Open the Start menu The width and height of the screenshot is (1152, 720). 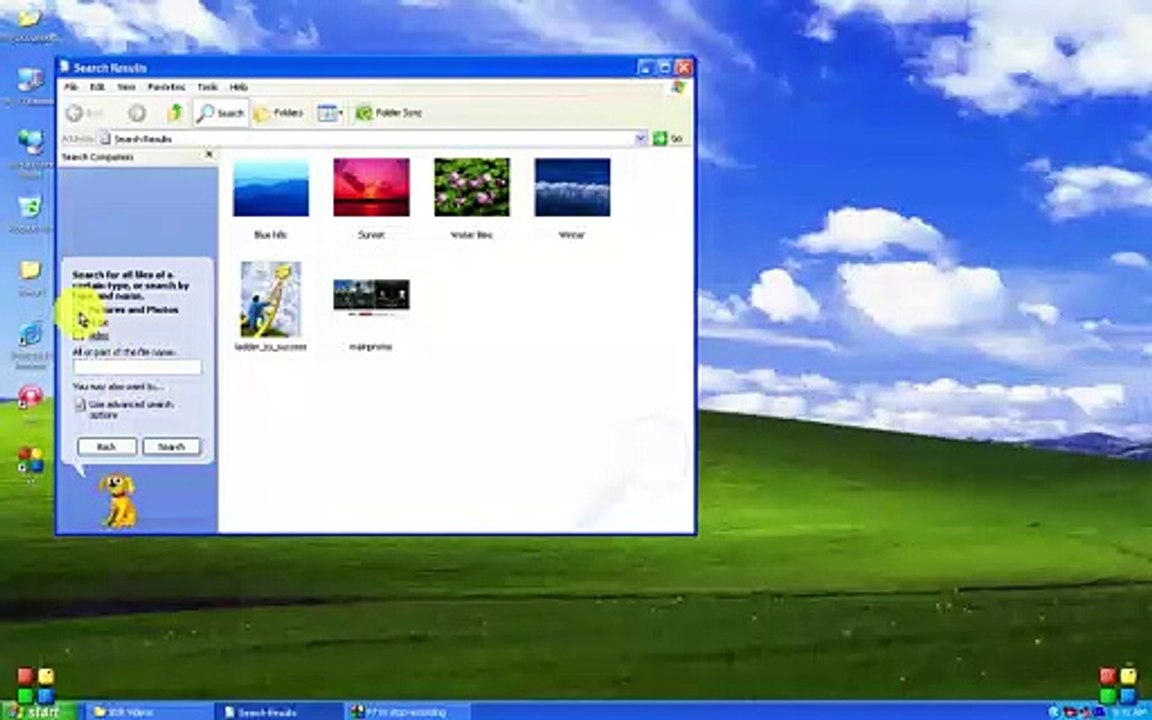point(38,711)
